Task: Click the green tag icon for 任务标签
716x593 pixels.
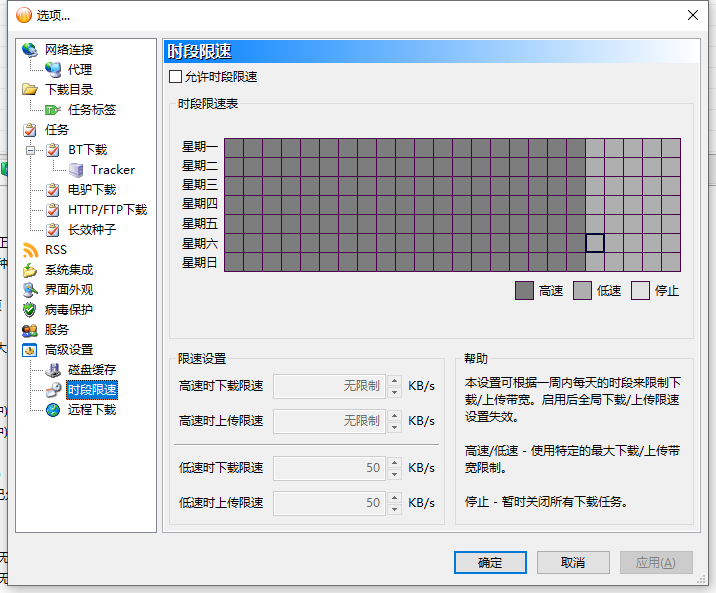Action: point(53,110)
